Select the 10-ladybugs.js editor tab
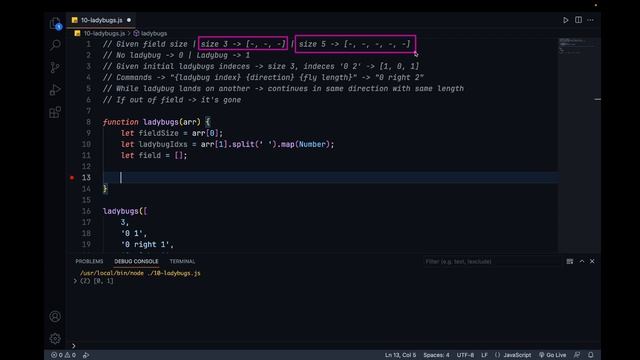Viewport: 640px width, 360px height. [x=101, y=20]
